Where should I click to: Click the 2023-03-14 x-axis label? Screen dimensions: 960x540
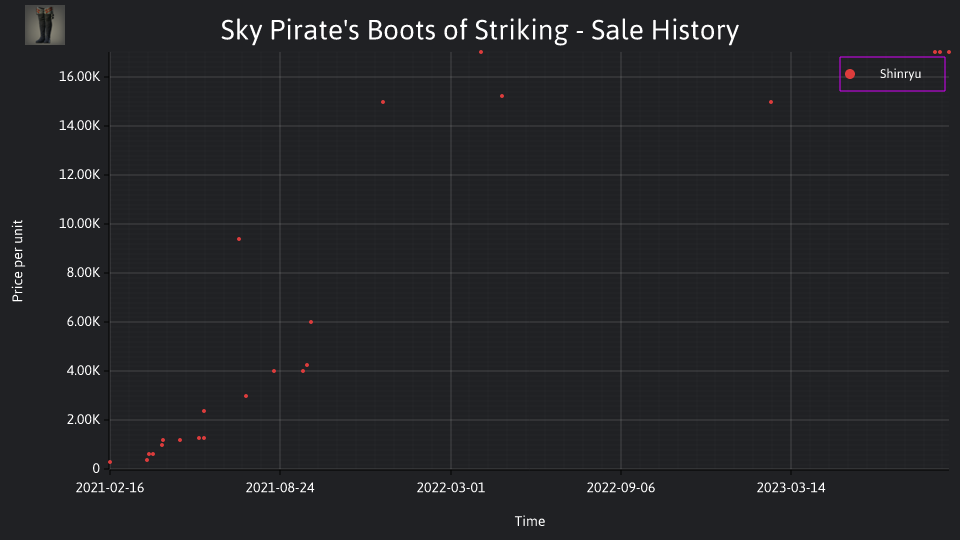coord(791,488)
